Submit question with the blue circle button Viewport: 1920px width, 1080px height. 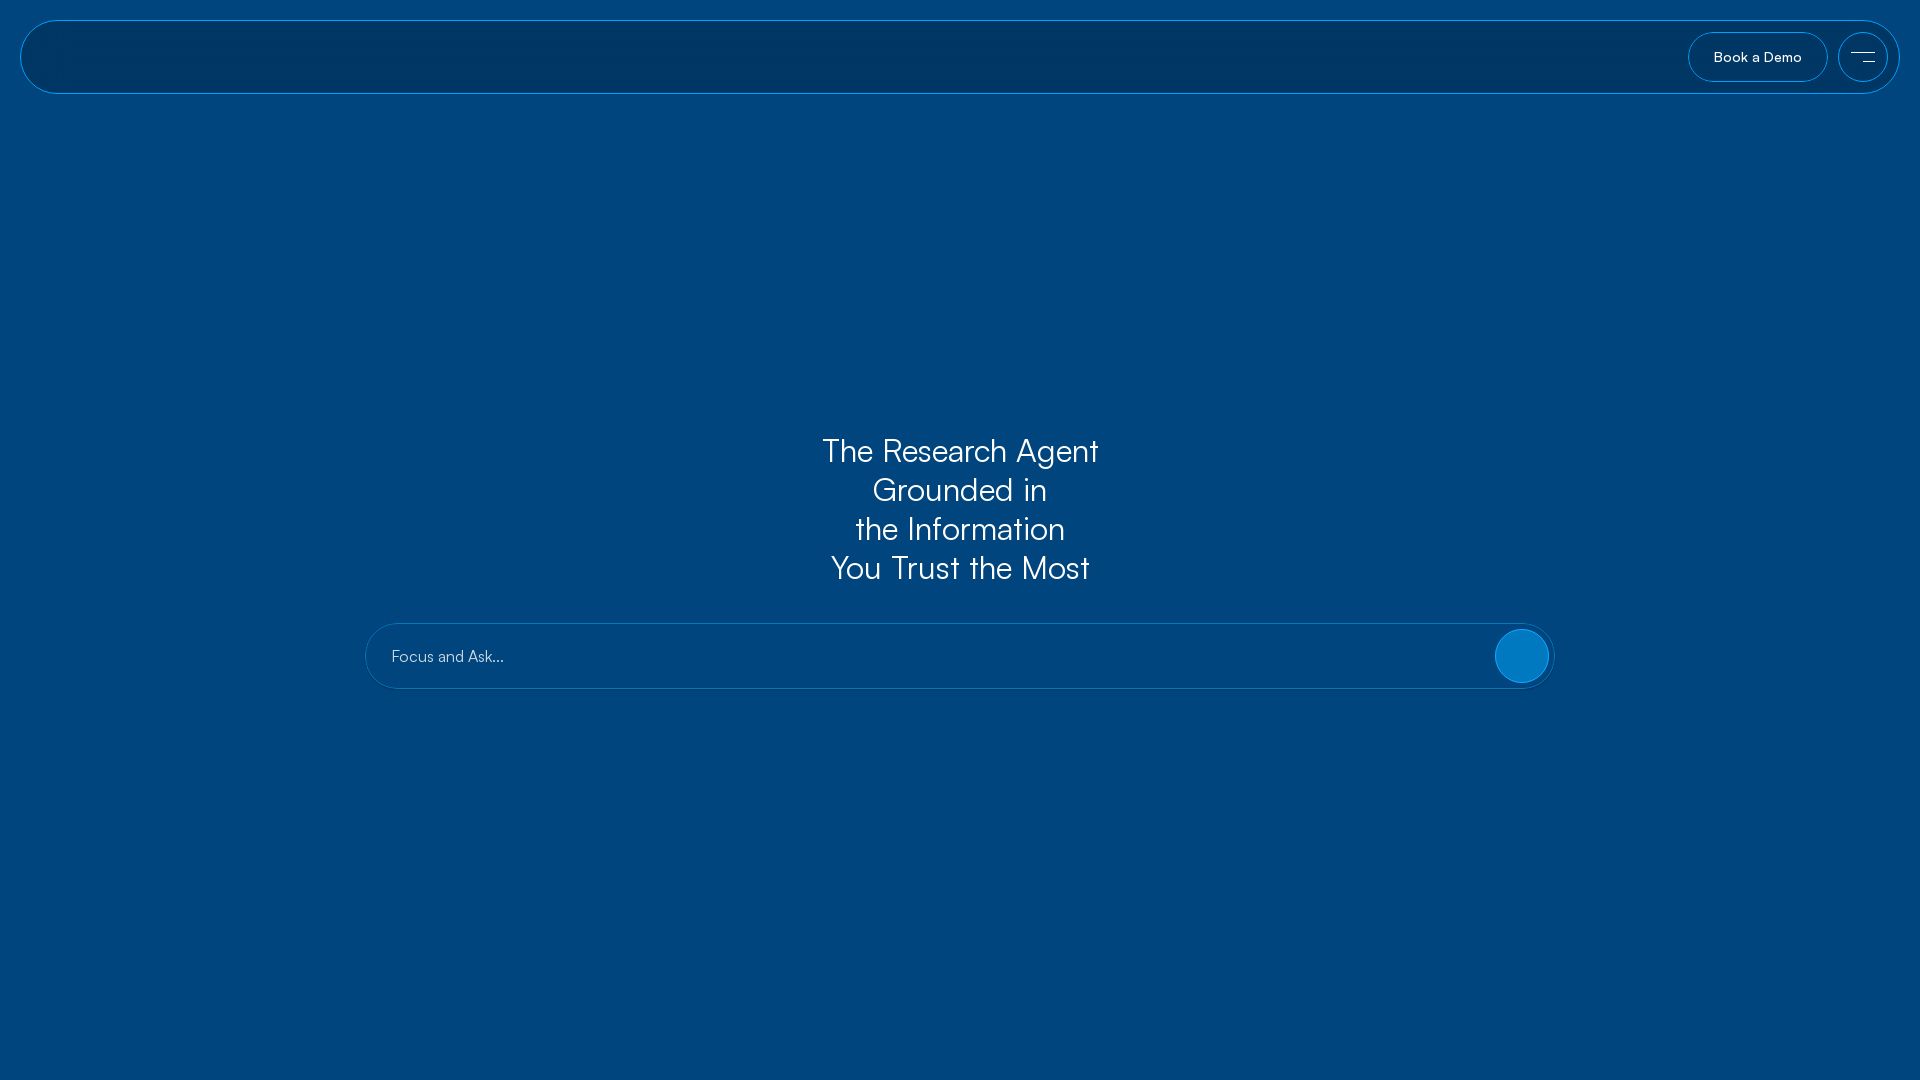click(1521, 656)
